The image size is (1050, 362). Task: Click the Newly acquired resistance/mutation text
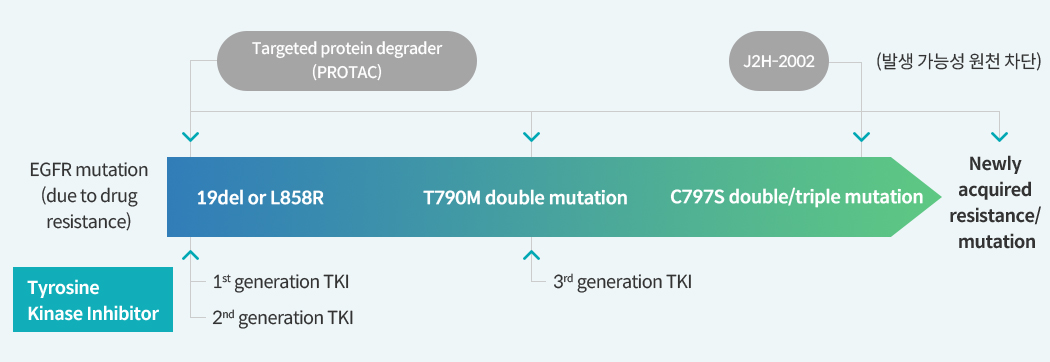(994, 203)
